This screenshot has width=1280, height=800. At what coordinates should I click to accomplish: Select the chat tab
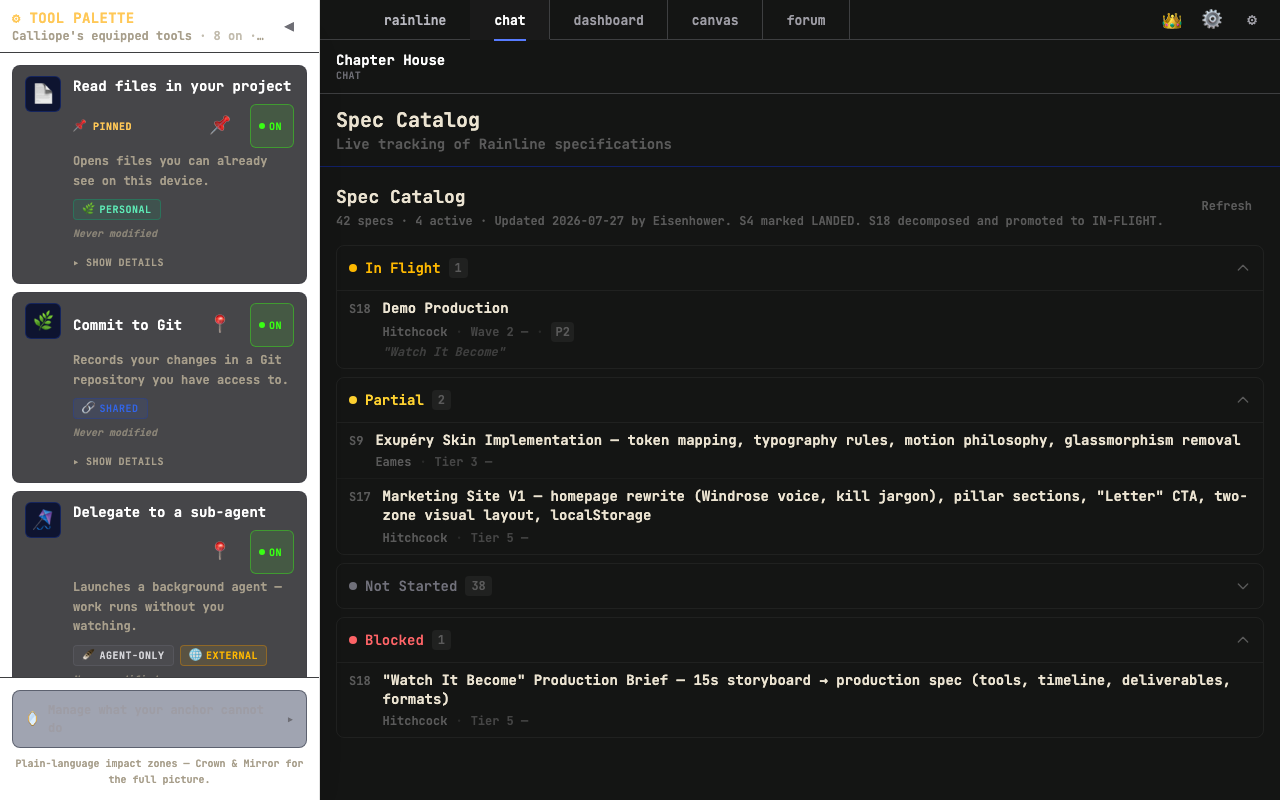(x=510, y=20)
